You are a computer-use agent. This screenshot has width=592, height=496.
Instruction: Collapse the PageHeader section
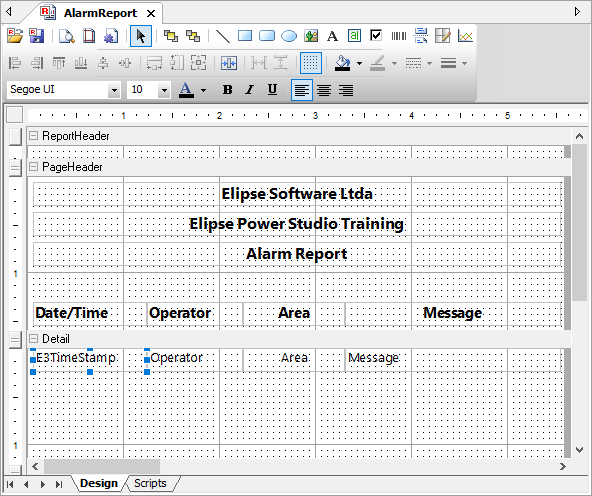[x=34, y=166]
